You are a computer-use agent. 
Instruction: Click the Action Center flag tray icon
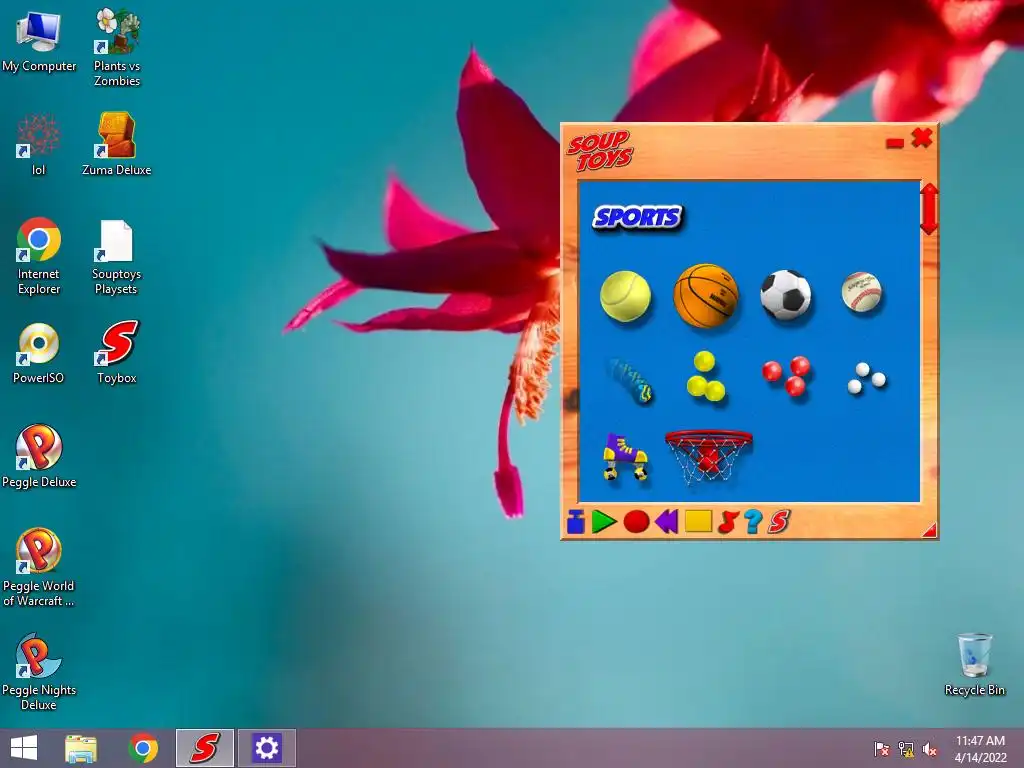tap(882, 749)
